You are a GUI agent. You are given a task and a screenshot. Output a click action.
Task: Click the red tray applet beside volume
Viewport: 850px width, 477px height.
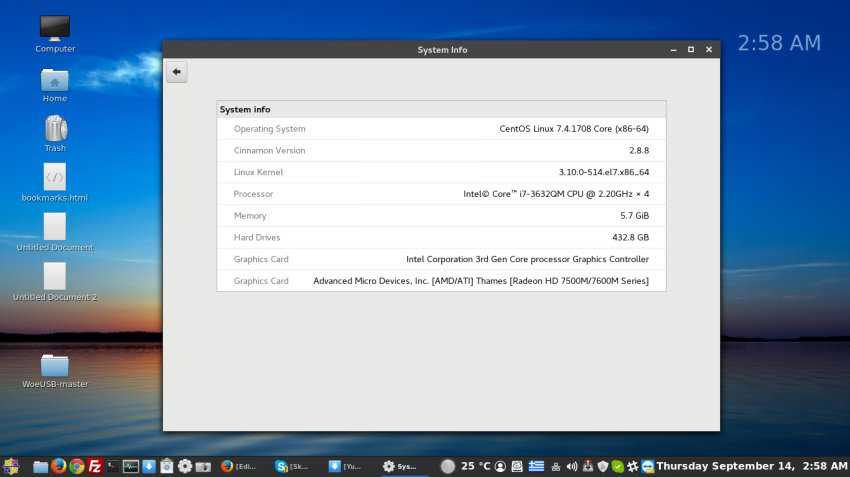click(x=588, y=466)
